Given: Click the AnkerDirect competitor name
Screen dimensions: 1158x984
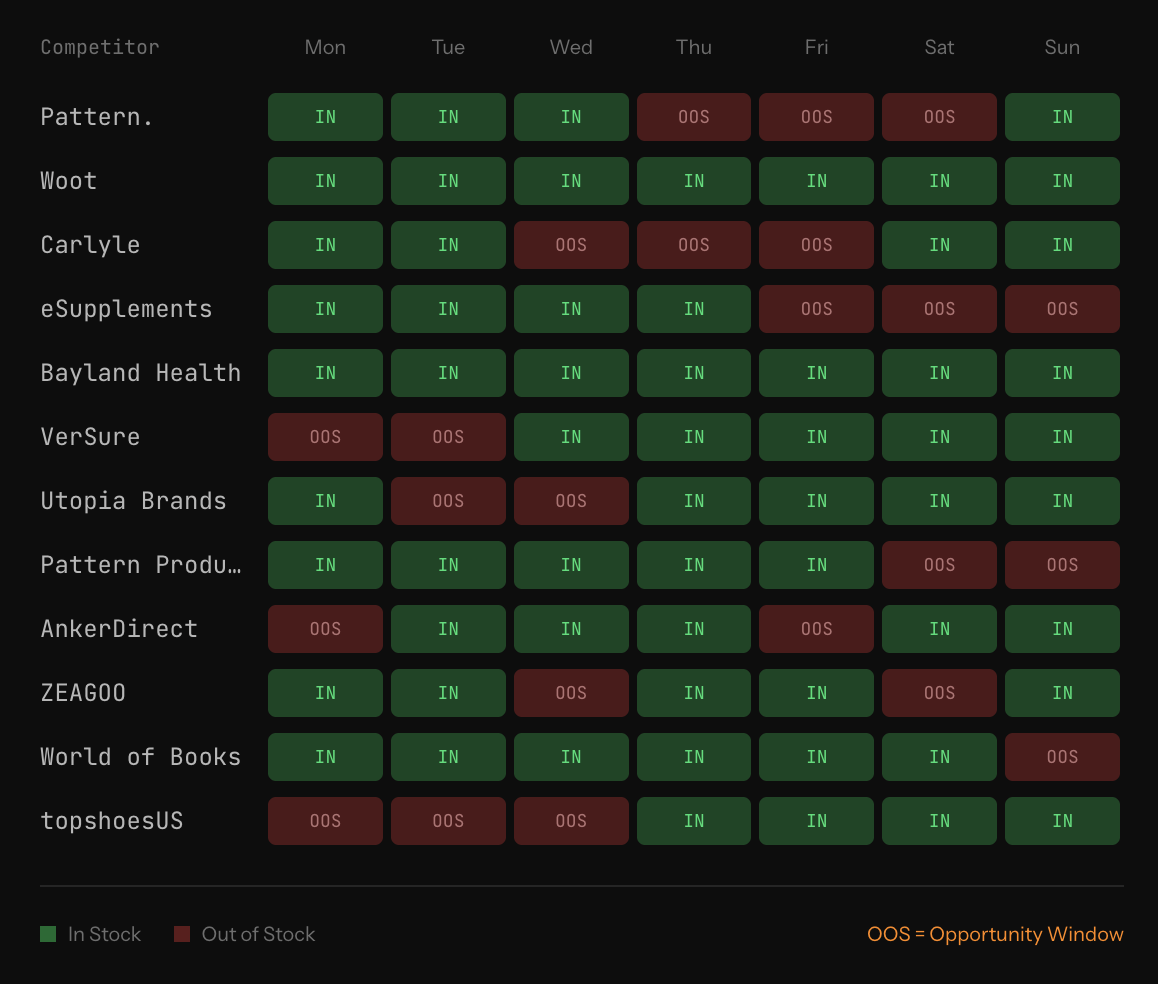Looking at the screenshot, I should click(x=119, y=629).
